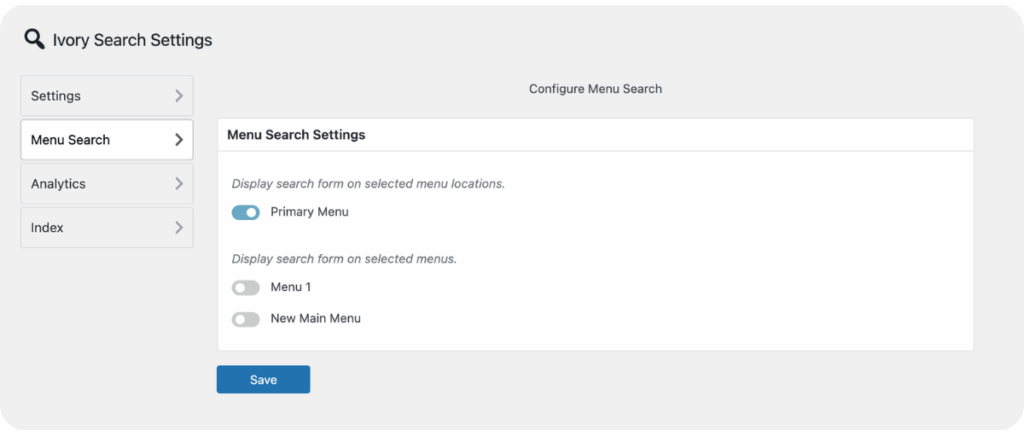Click the 'selected menu locations' description text
The height and width of the screenshot is (435, 1024).
pyautogui.click(x=368, y=184)
